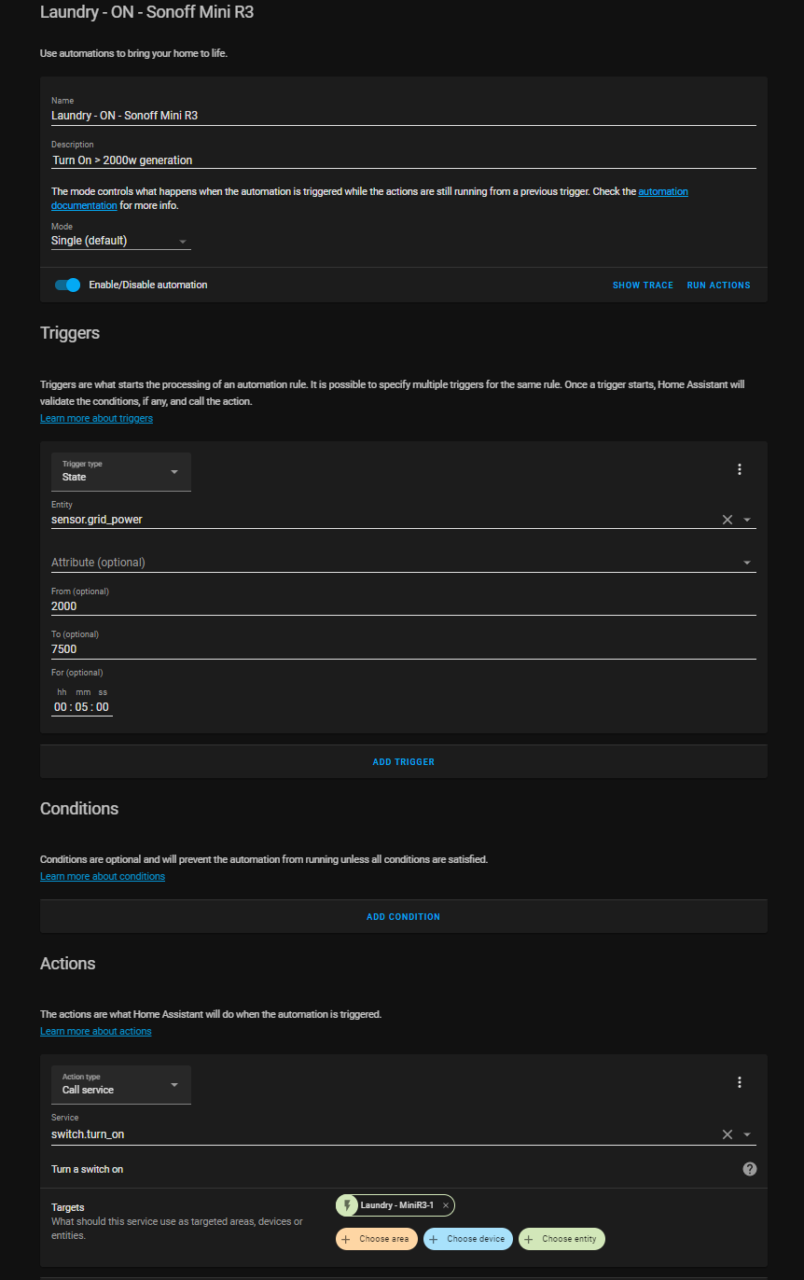Click RUN ACTIONS to test the automation
Image resolution: width=804 pixels, height=1280 pixels.
pos(718,284)
